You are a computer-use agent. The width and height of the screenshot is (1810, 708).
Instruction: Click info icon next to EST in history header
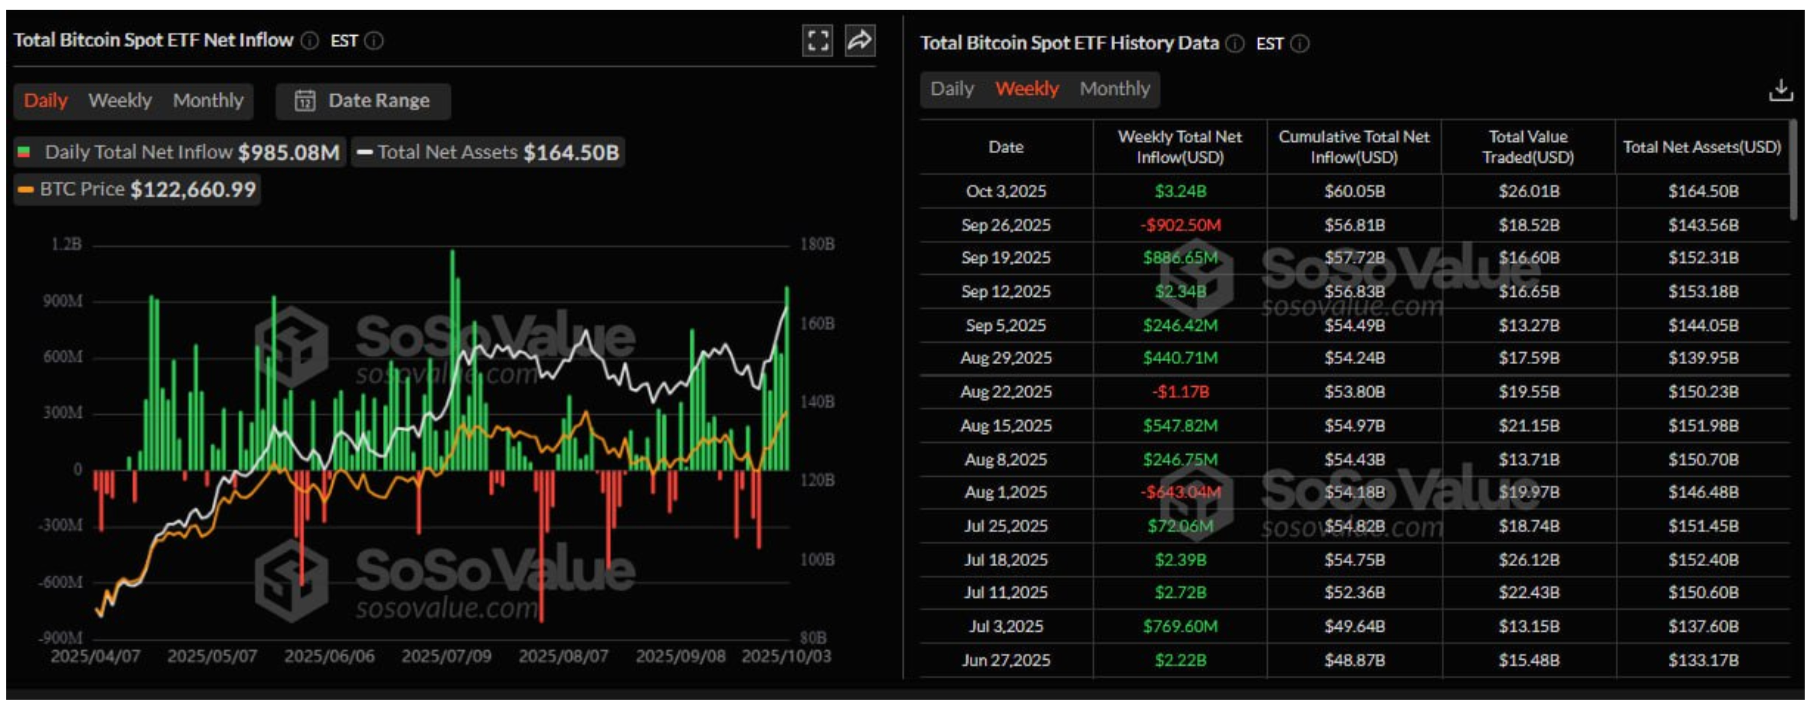[1300, 44]
